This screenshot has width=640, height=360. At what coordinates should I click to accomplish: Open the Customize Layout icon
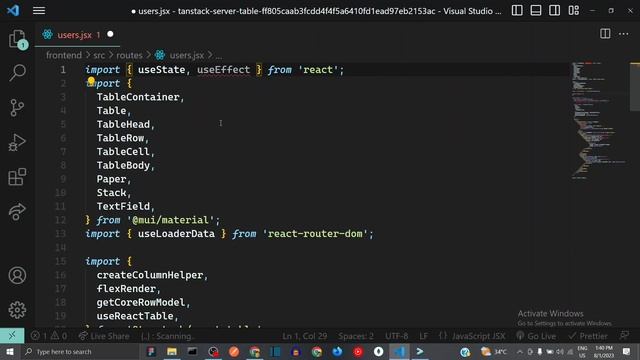coord(573,11)
